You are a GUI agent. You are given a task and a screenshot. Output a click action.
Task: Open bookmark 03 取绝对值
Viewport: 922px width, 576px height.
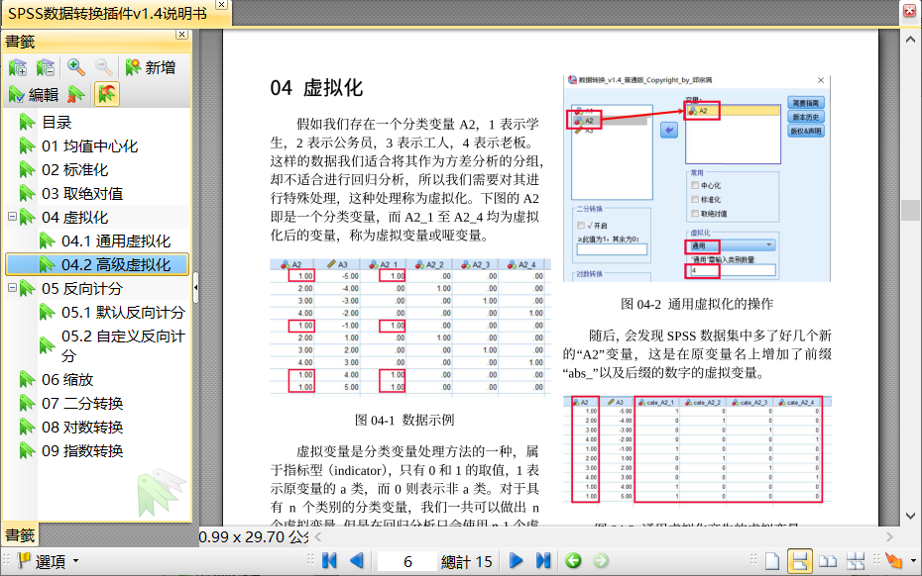point(82,193)
